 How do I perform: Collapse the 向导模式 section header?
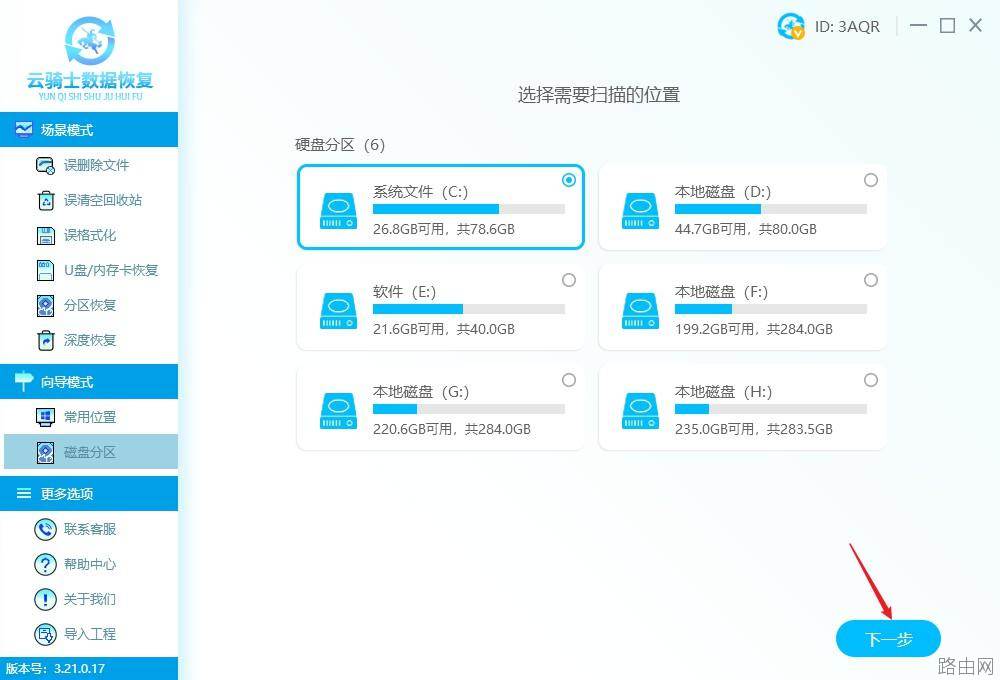click(x=89, y=381)
